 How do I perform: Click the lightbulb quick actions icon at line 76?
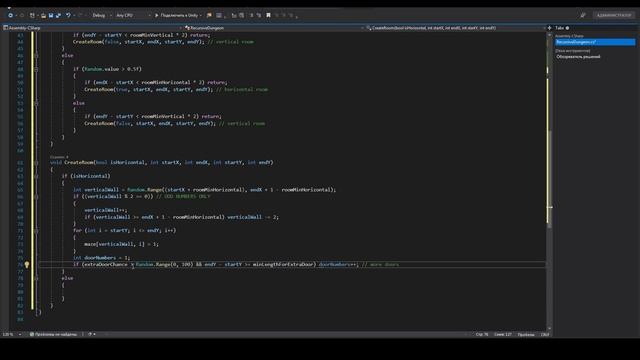27,264
